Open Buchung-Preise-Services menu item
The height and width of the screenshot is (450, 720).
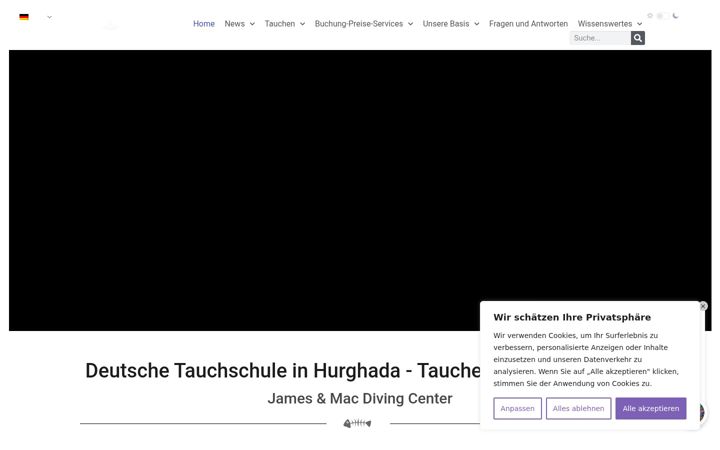[x=359, y=24]
